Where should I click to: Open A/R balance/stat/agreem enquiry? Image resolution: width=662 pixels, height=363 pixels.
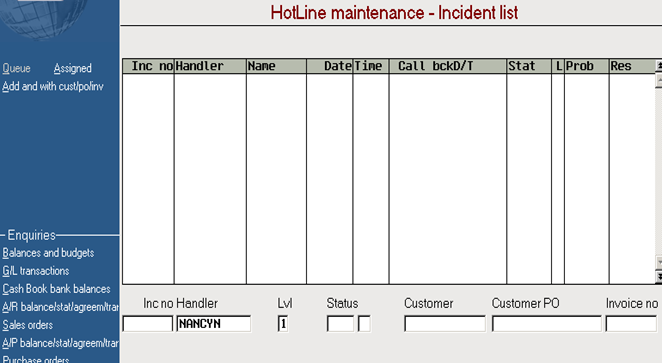[60, 307]
